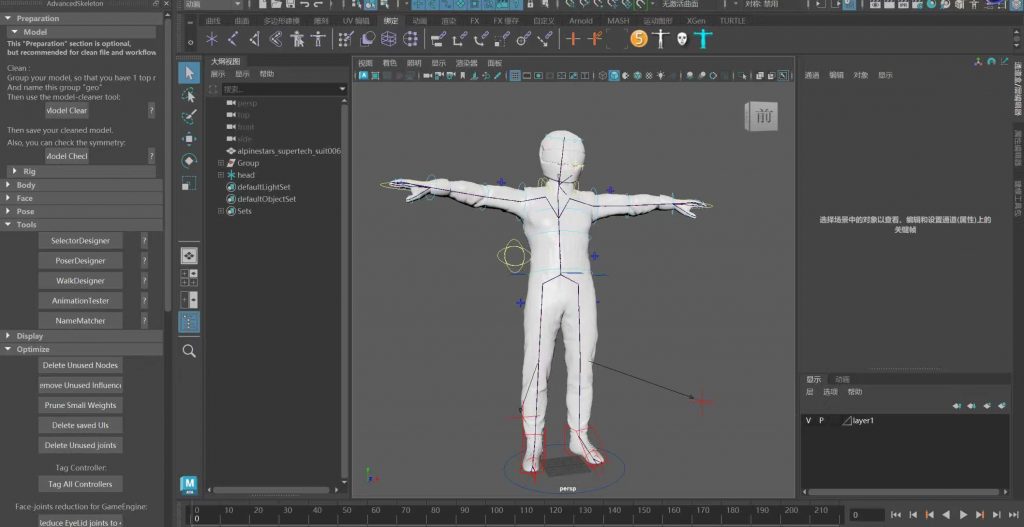Collapse the Tools section
This screenshot has height=527, width=1024.
pos(6,225)
